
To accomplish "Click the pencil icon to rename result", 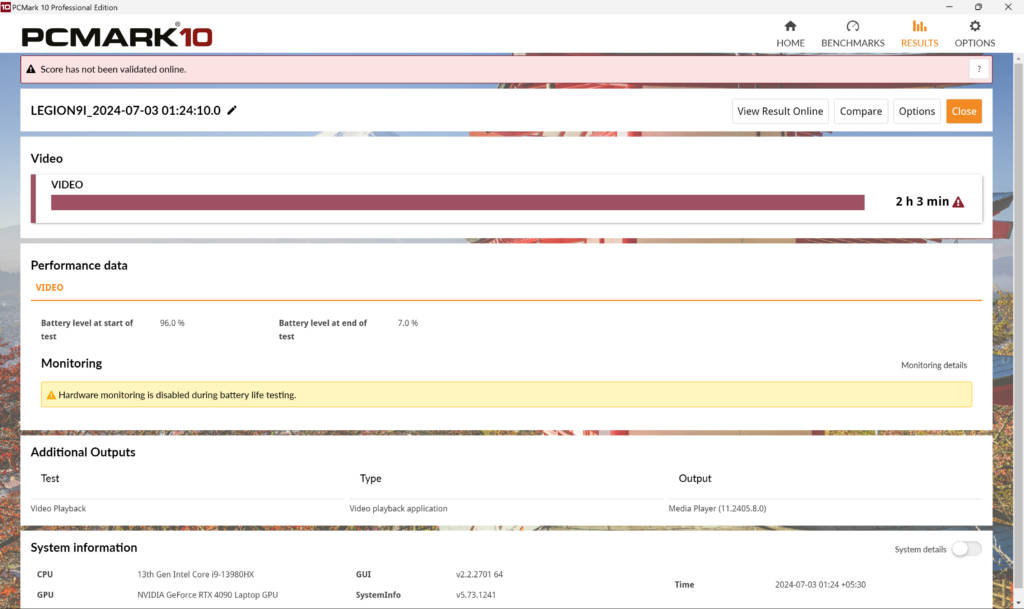I will tap(232, 111).
